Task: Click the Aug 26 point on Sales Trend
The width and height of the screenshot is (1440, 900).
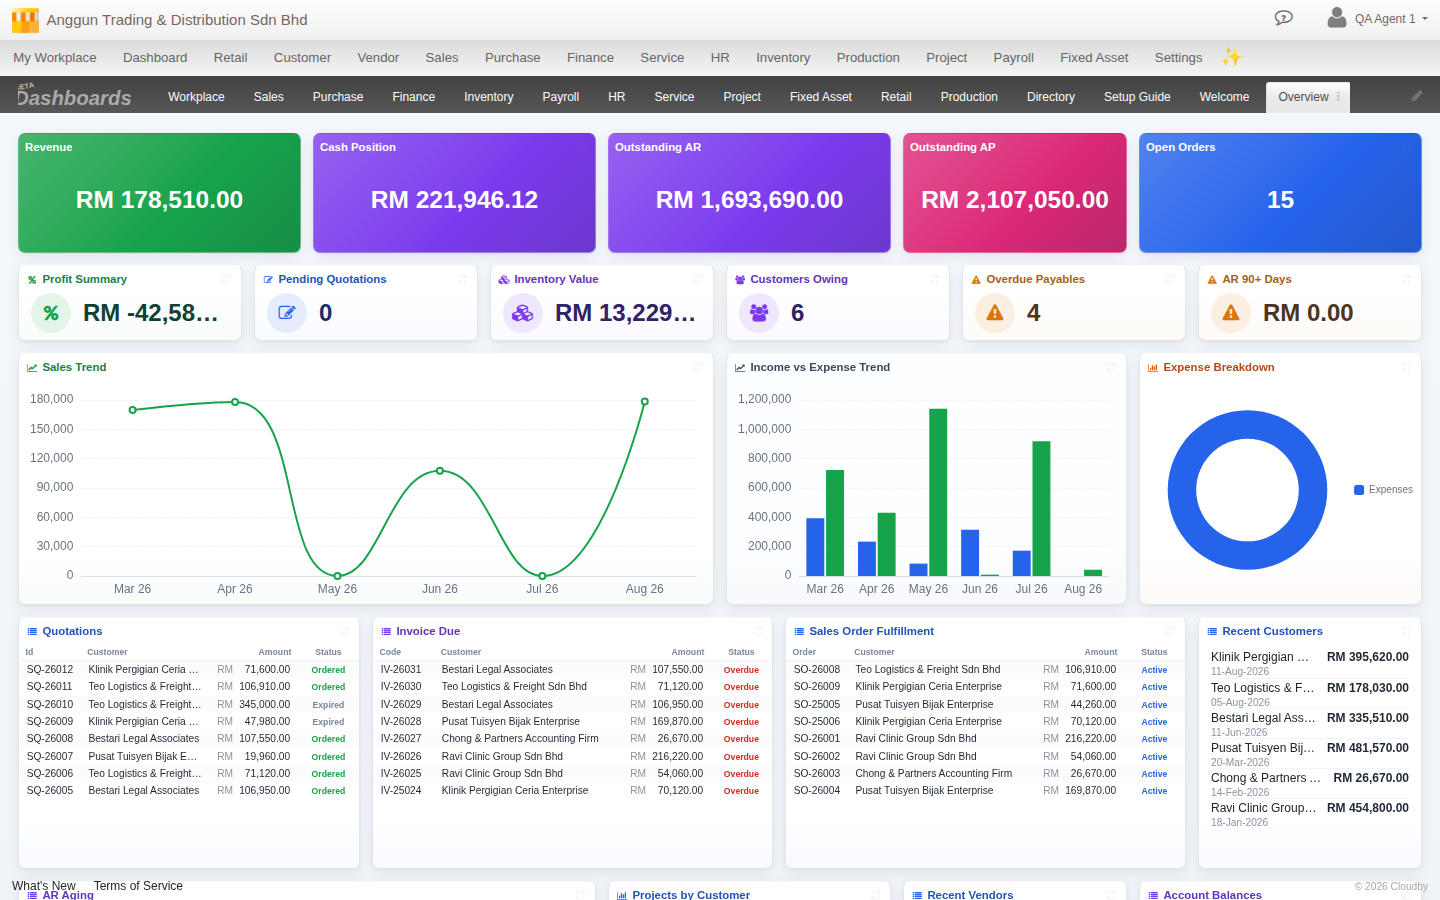Action: pos(645,401)
